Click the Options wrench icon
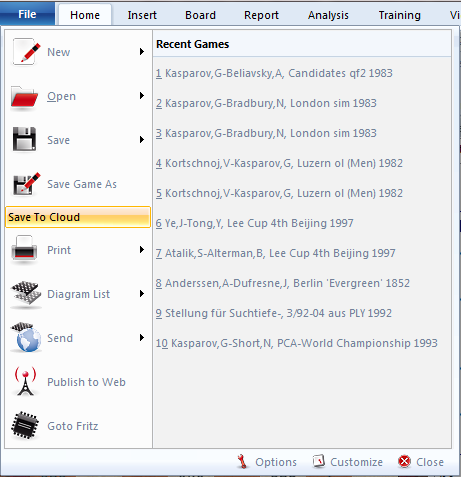Image resolution: width=461 pixels, height=477 pixels. [242, 462]
